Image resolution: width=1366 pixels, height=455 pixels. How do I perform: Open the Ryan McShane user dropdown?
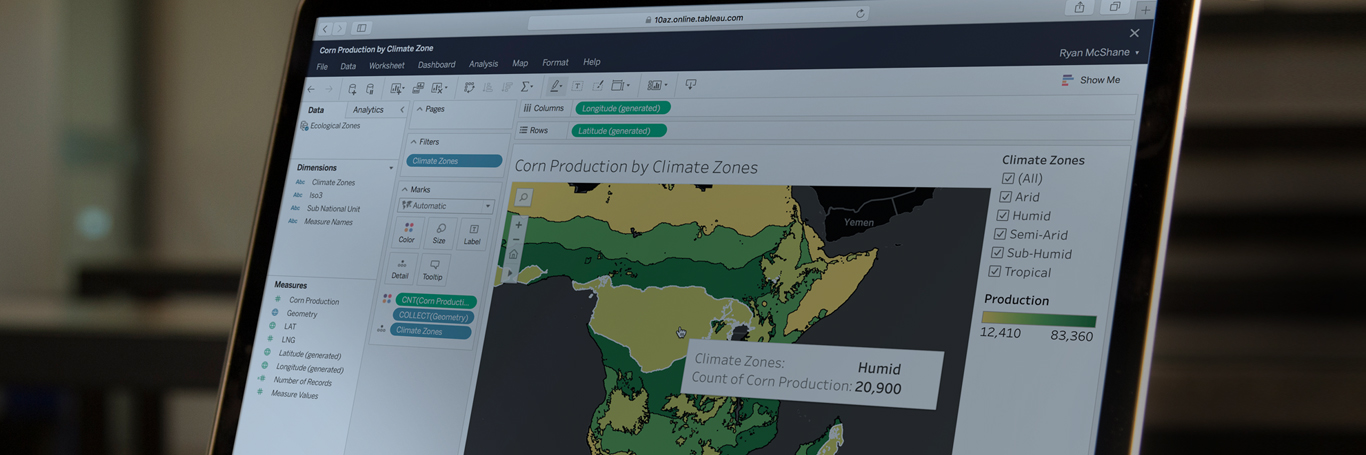[x=1099, y=53]
